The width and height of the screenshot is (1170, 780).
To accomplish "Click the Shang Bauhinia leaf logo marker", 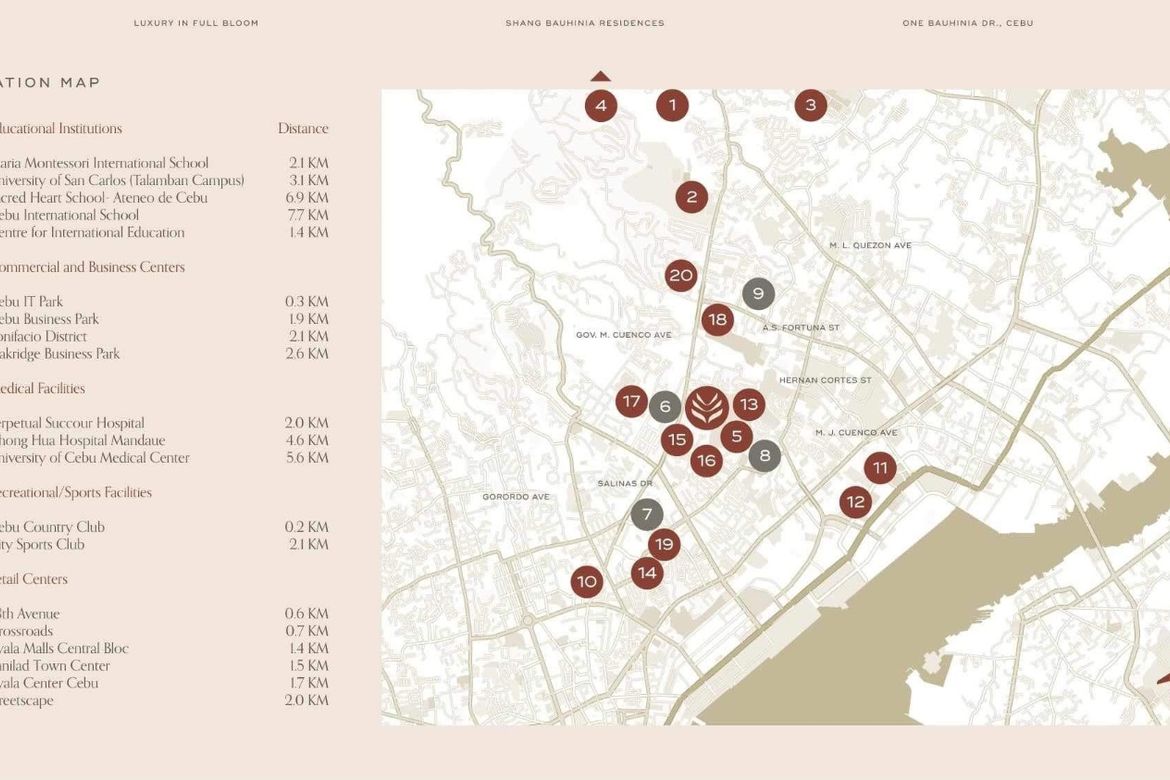I will [707, 408].
